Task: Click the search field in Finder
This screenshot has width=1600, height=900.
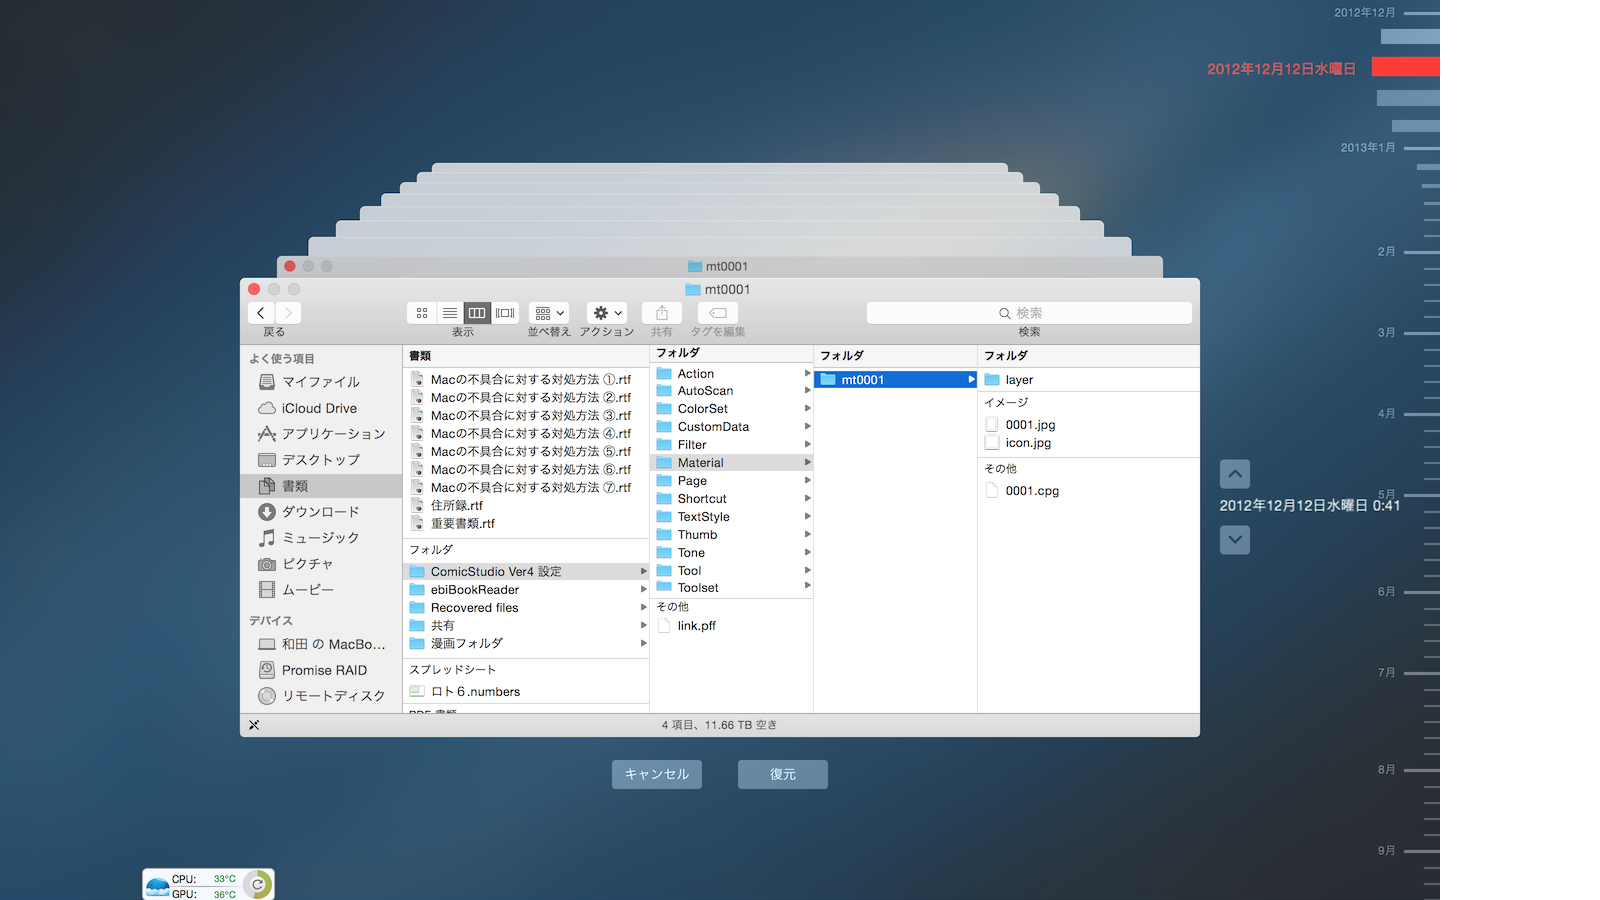Action: (1029, 313)
